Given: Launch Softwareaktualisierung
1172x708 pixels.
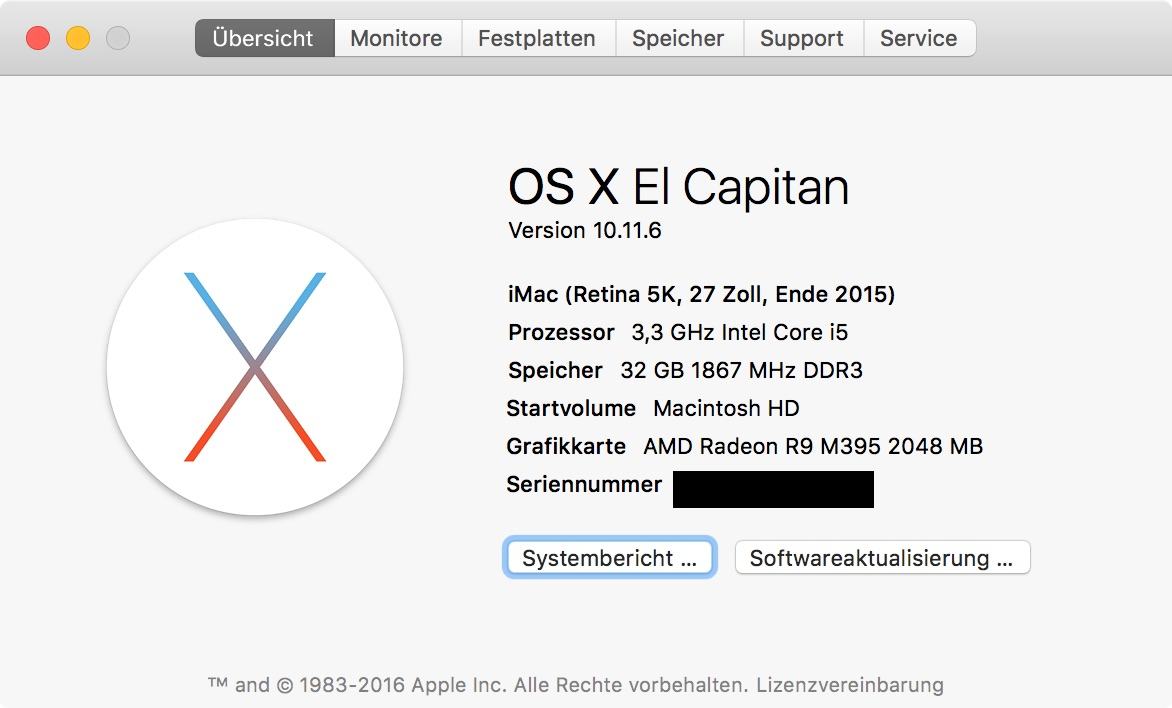Looking at the screenshot, I should point(882,558).
